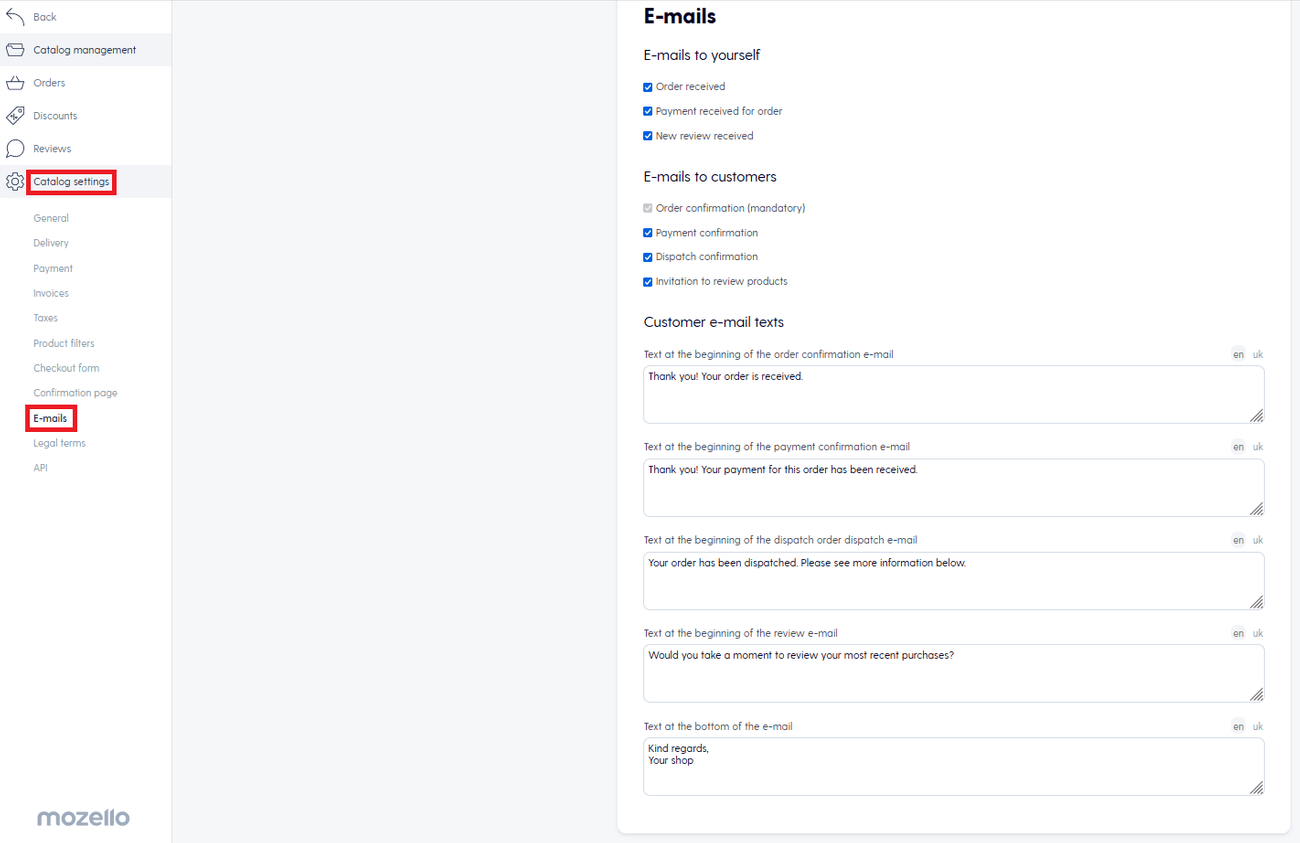This screenshot has width=1300, height=843.
Task: Open Catalog management folder icon
Action: pyautogui.click(x=15, y=50)
